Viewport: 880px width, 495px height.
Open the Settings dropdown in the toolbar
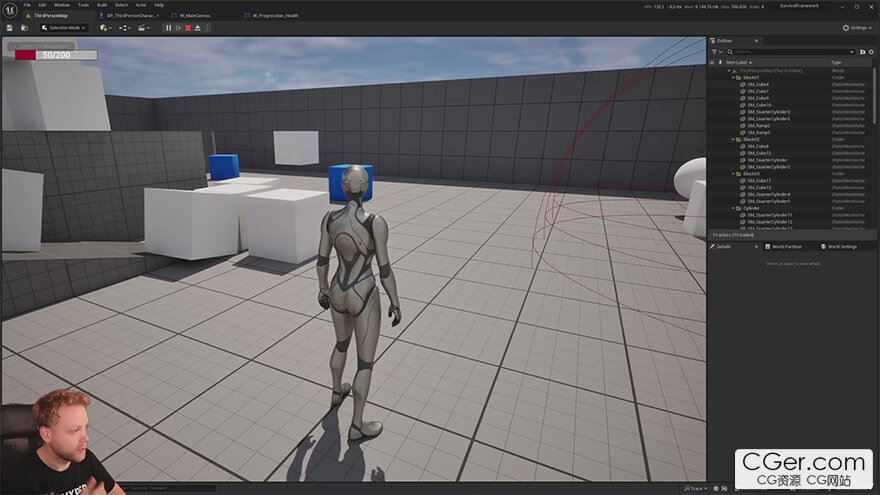[x=857, y=28]
